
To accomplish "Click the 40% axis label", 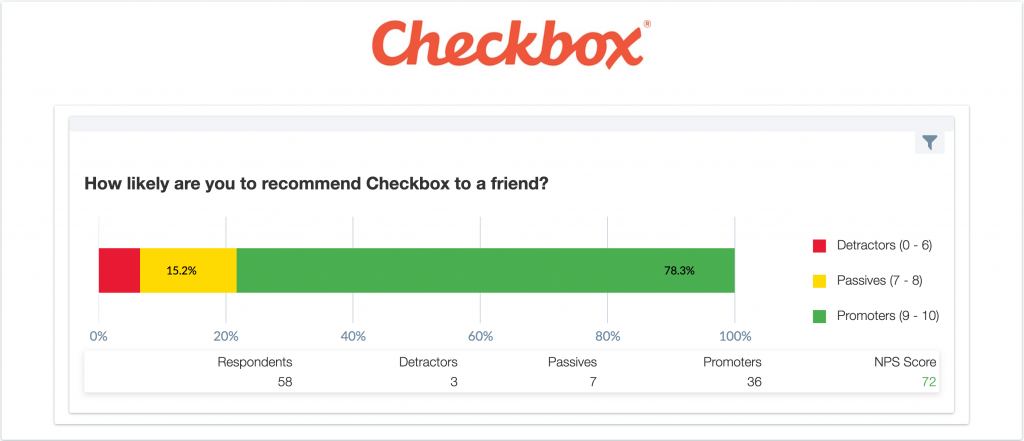I will click(353, 337).
